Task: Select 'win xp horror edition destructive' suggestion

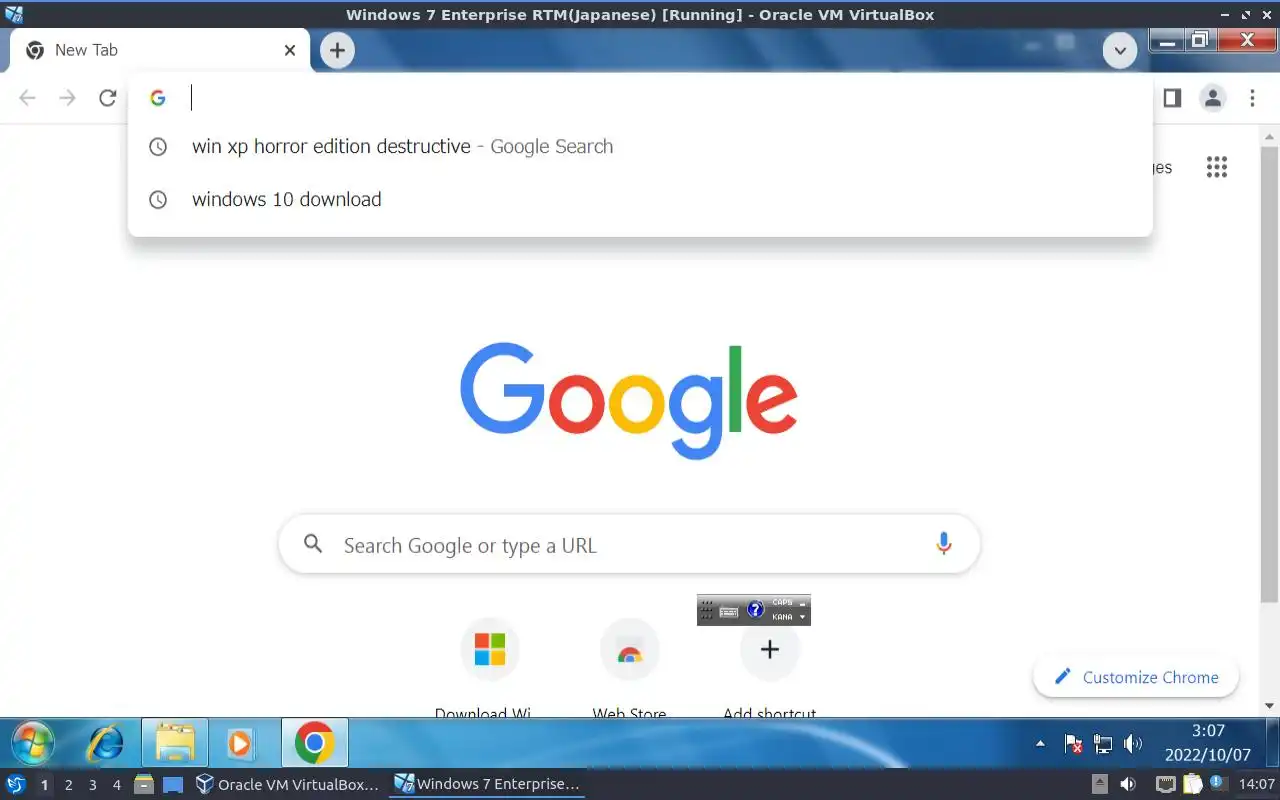Action: click(x=640, y=146)
